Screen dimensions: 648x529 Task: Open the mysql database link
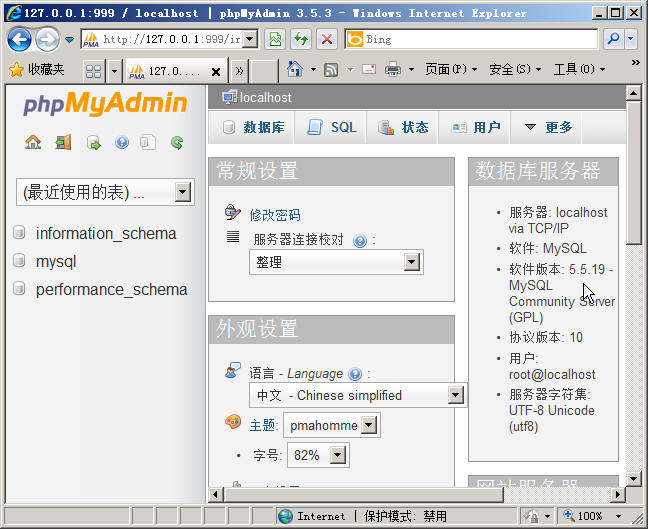click(56, 262)
